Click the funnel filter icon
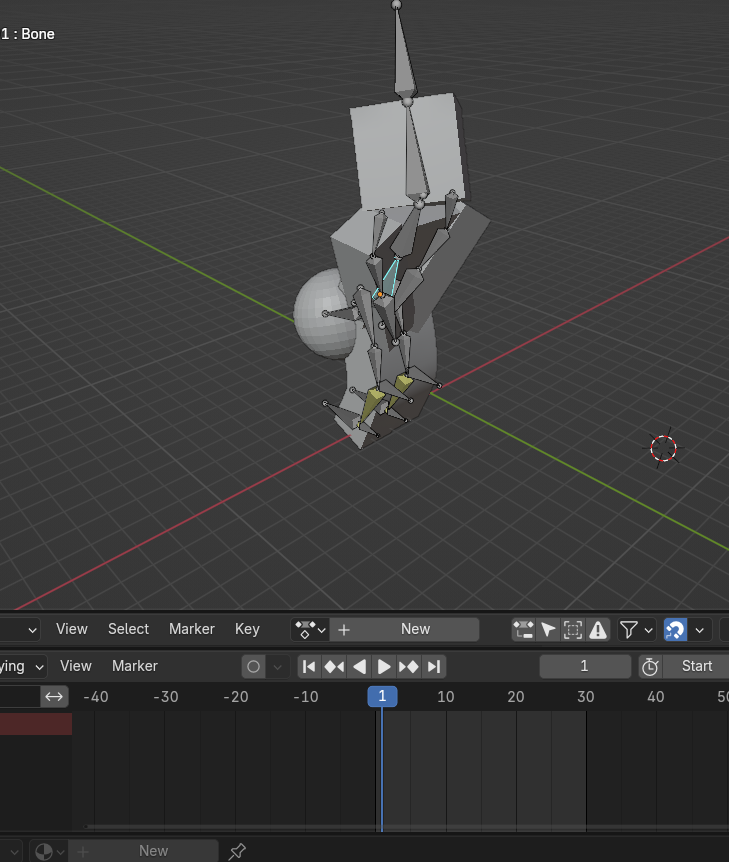The image size is (729, 862). 629,629
